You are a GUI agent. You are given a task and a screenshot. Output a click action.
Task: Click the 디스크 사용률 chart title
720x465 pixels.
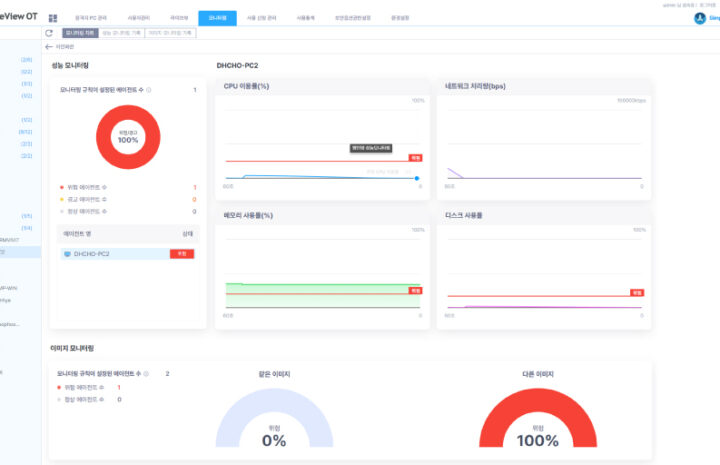[463, 215]
